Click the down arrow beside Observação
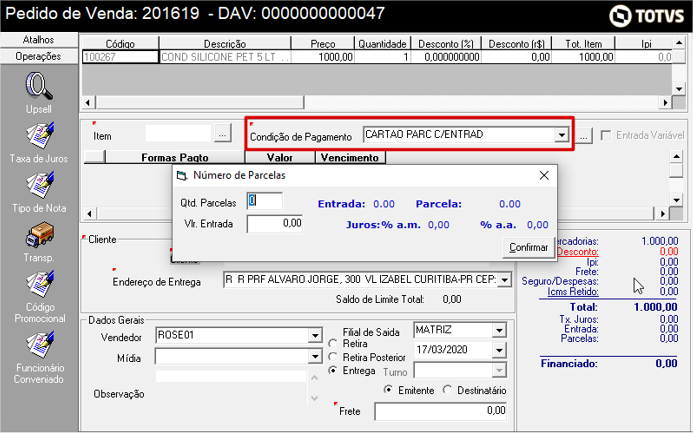This screenshot has width=693, height=433. [314, 398]
